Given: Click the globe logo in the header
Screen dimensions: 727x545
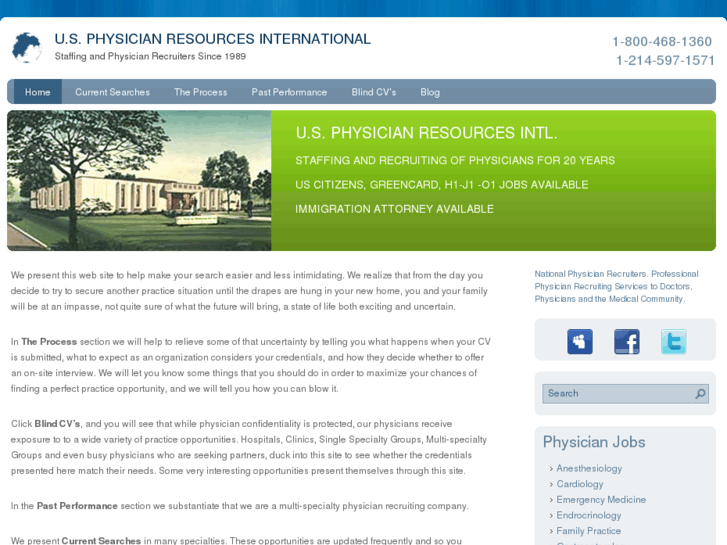Looking at the screenshot, I should coord(27,47).
